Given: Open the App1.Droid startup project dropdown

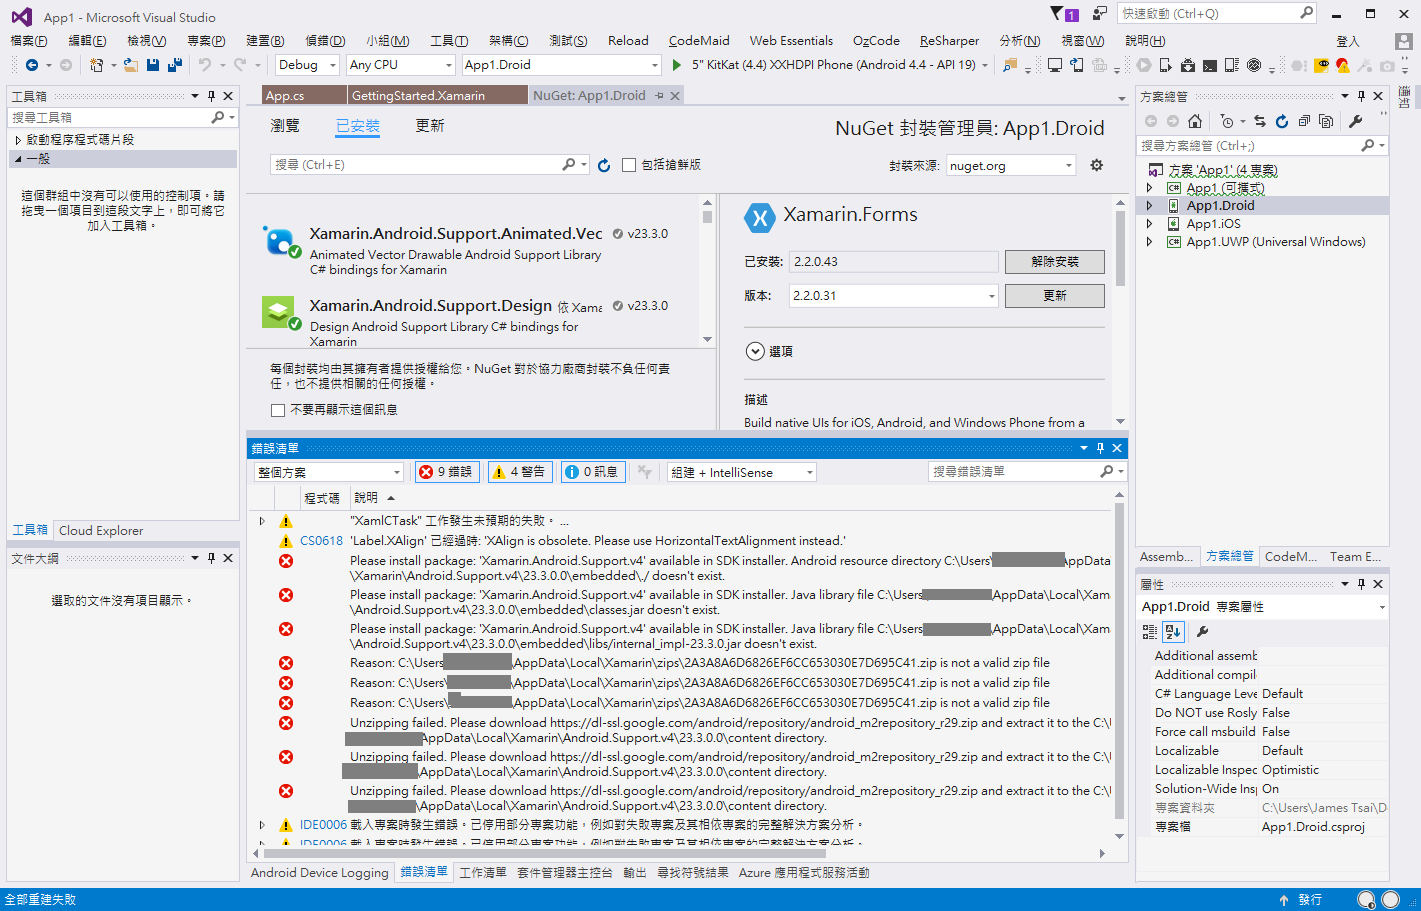Looking at the screenshot, I should click(x=562, y=65).
